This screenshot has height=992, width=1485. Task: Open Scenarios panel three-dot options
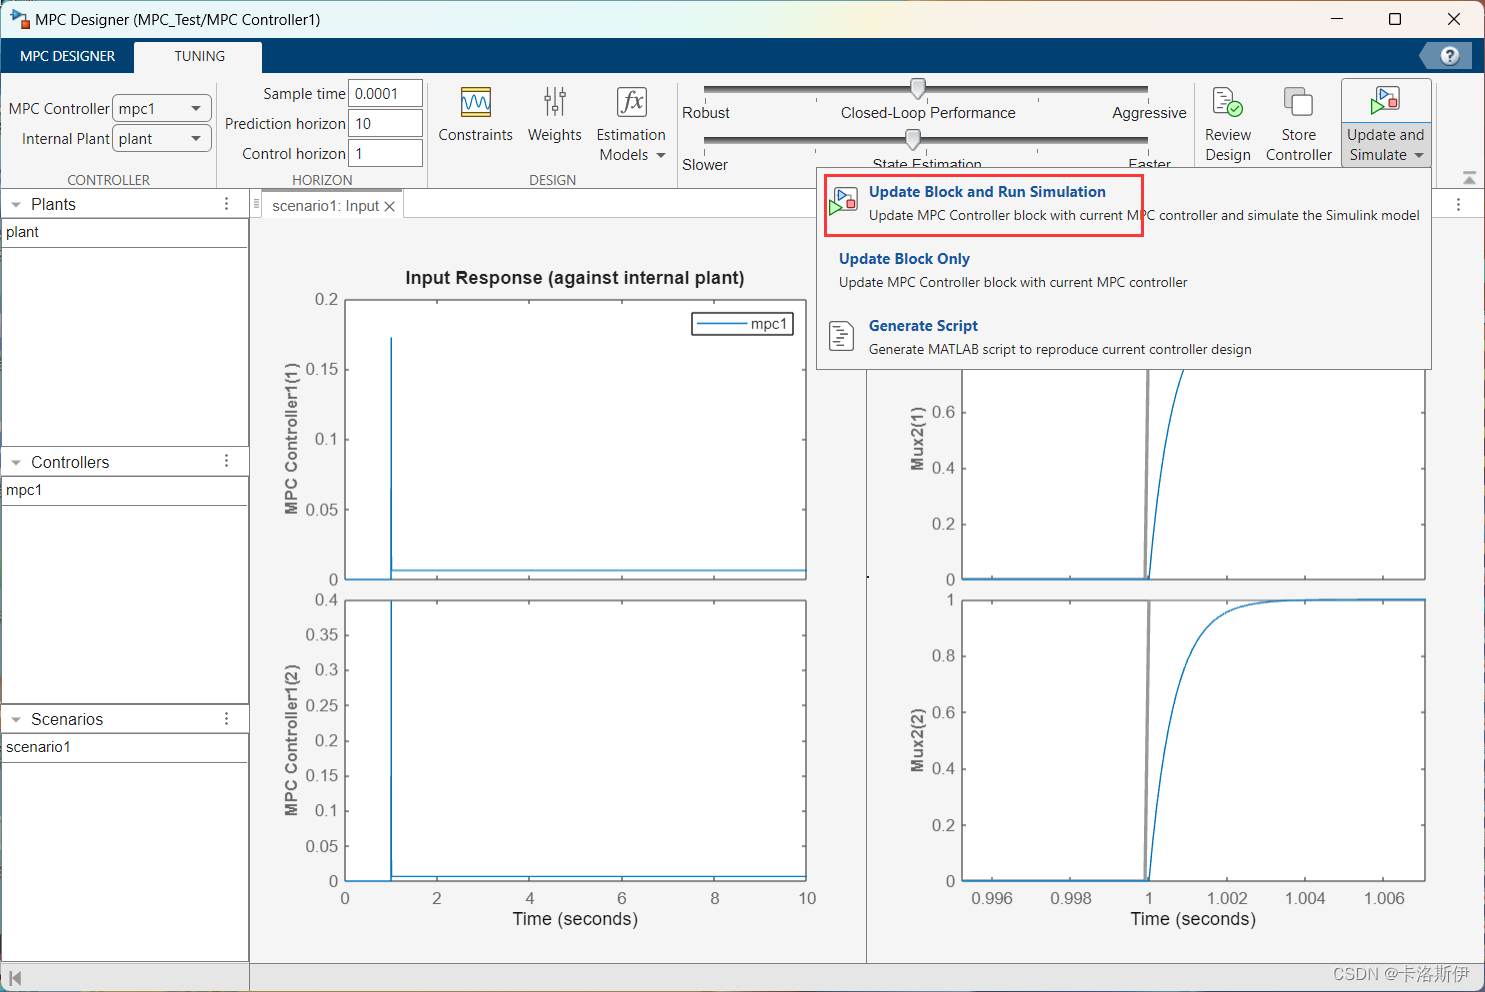point(227,719)
